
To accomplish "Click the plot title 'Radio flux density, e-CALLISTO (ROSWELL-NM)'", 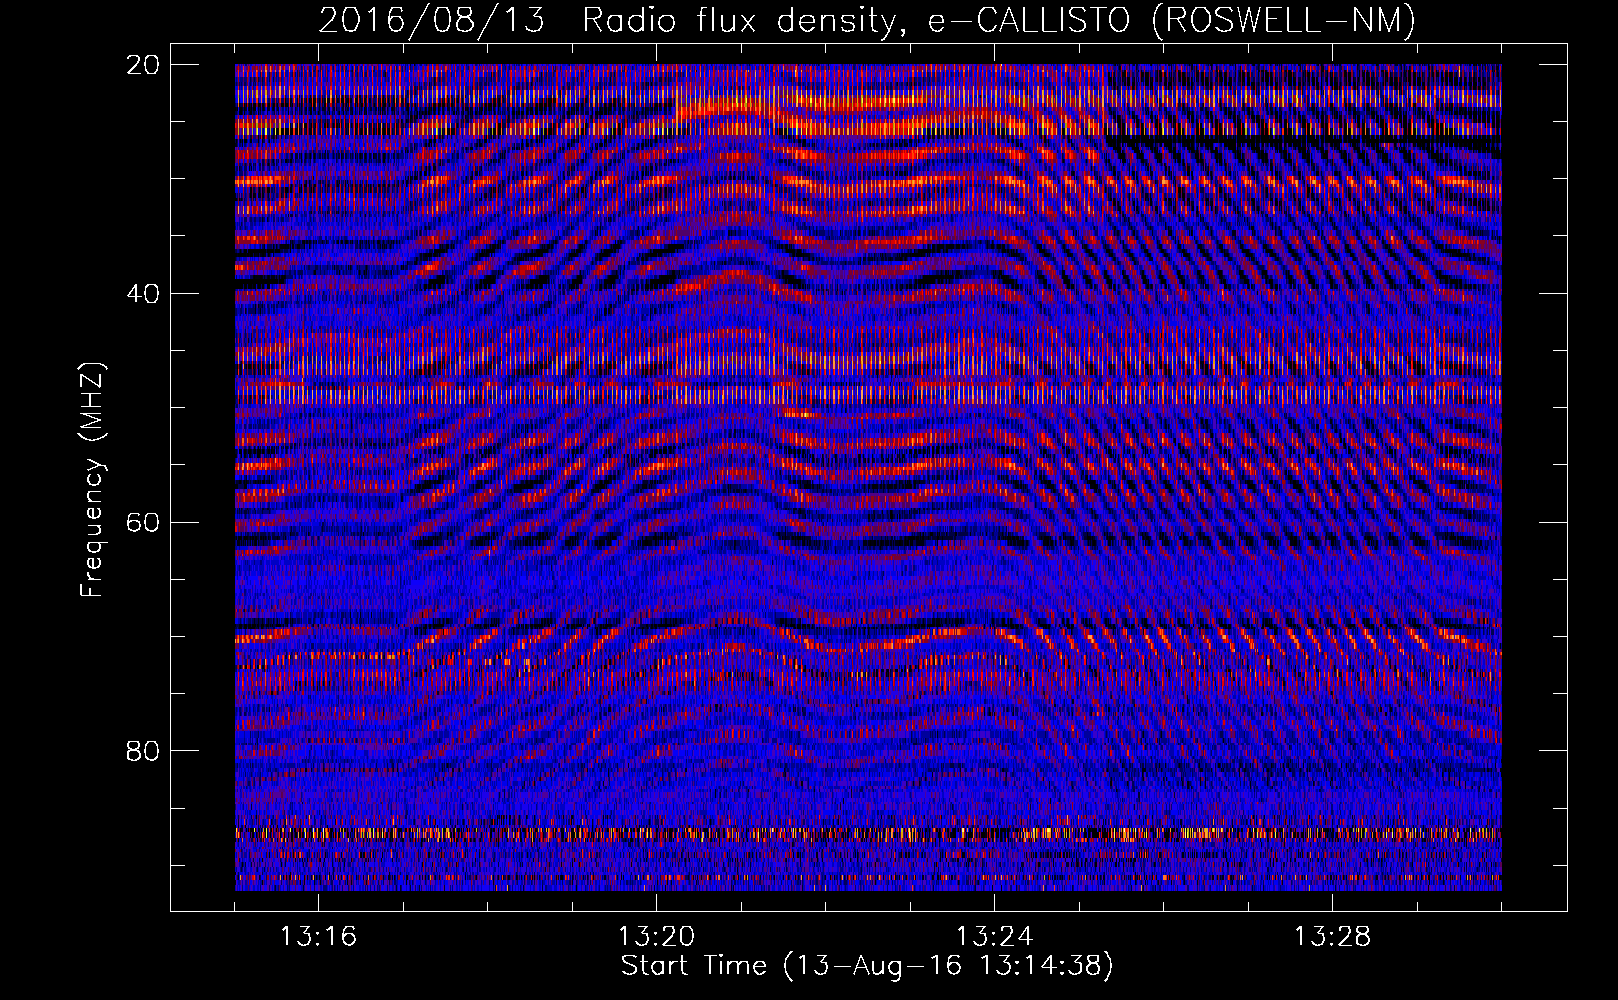I will pos(999,21).
